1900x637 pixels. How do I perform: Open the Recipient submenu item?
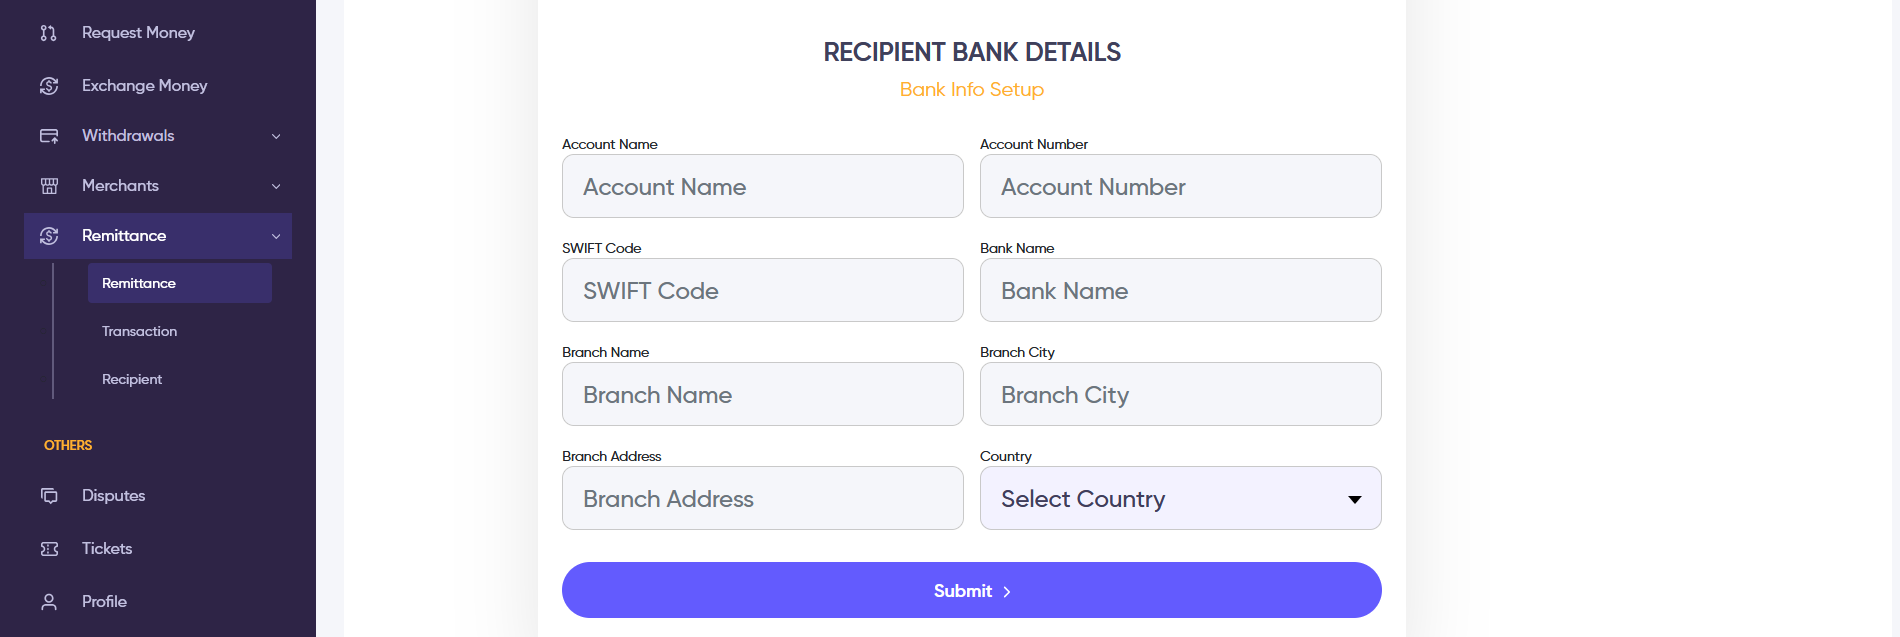pos(131,379)
